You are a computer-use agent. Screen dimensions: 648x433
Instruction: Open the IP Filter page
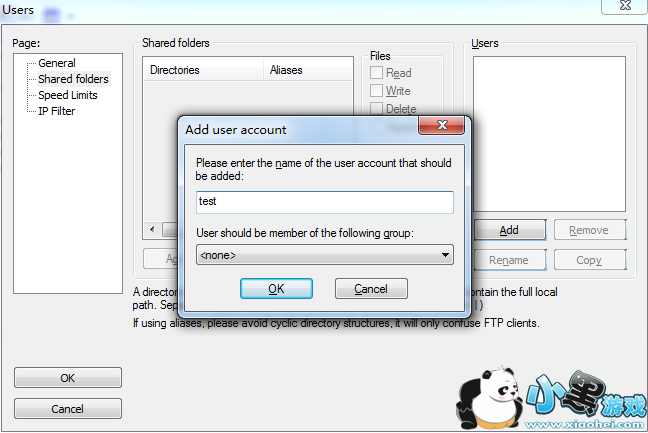point(57,111)
